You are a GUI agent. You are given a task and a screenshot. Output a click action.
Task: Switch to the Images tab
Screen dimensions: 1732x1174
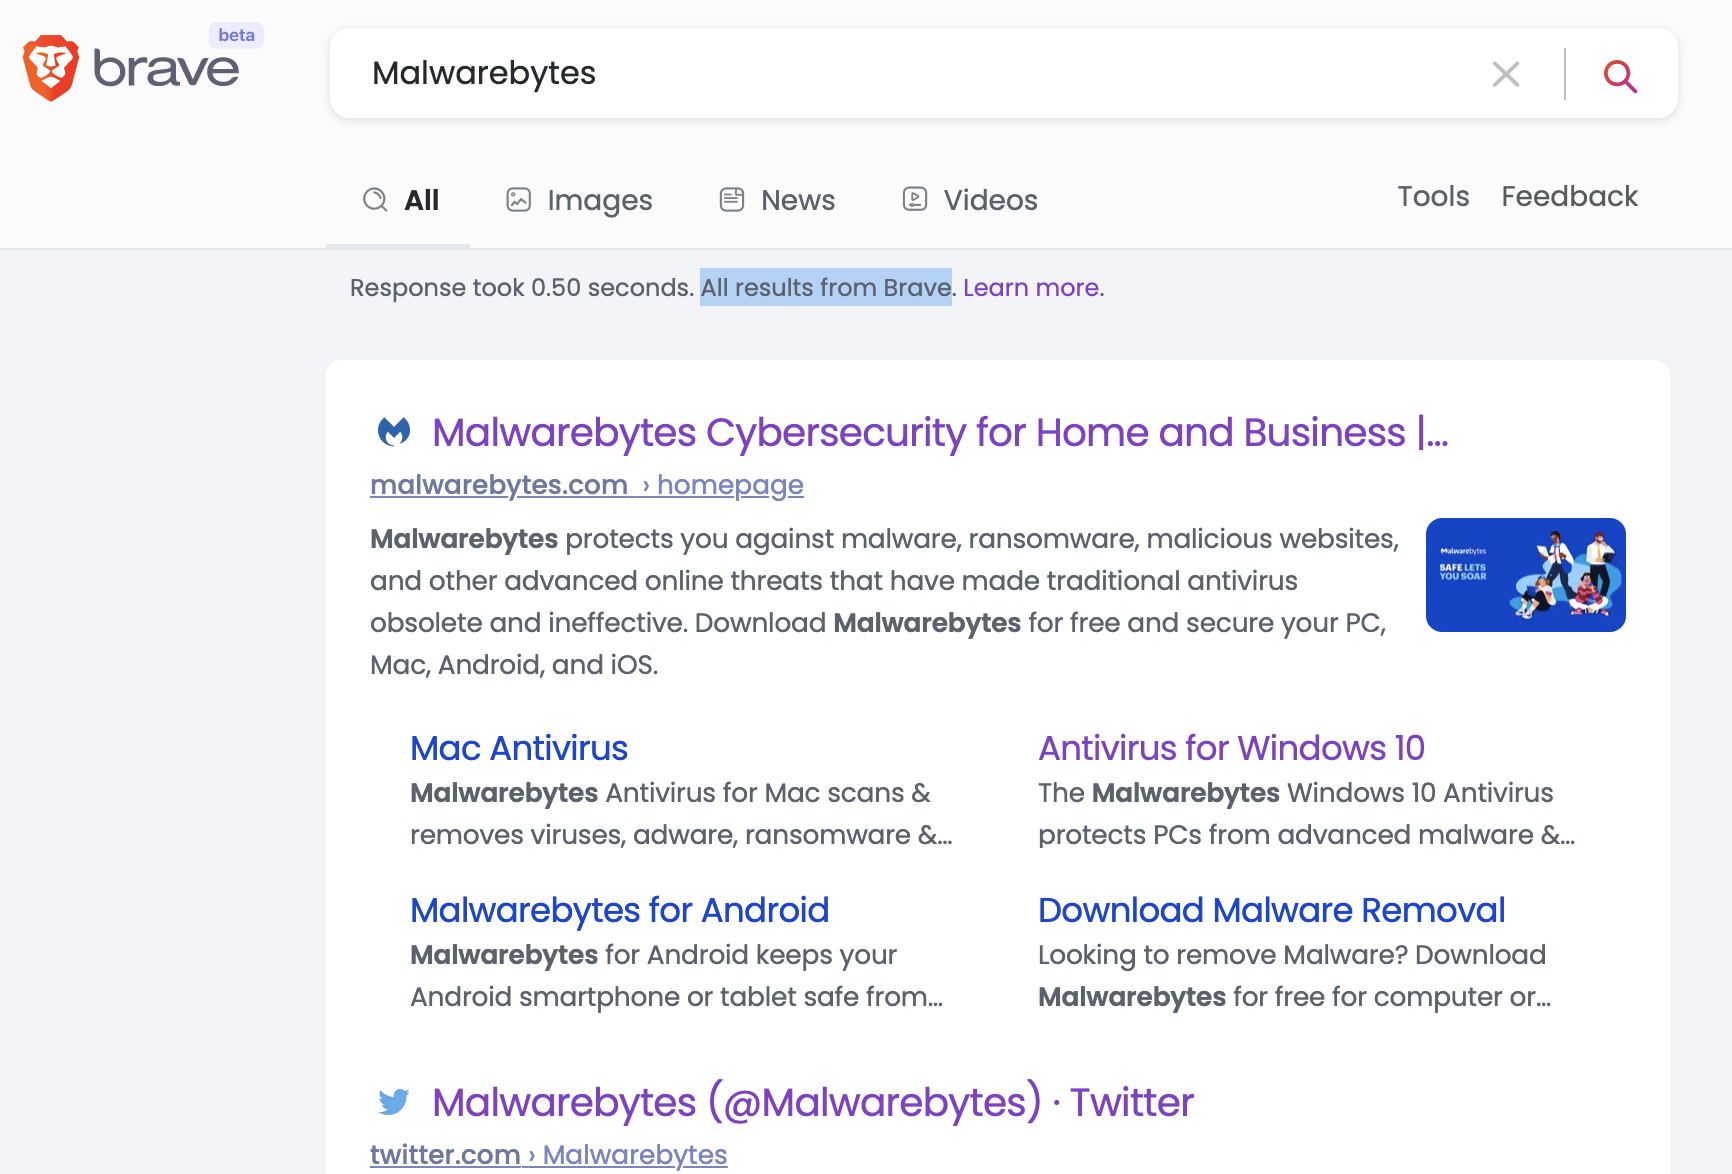click(x=579, y=200)
